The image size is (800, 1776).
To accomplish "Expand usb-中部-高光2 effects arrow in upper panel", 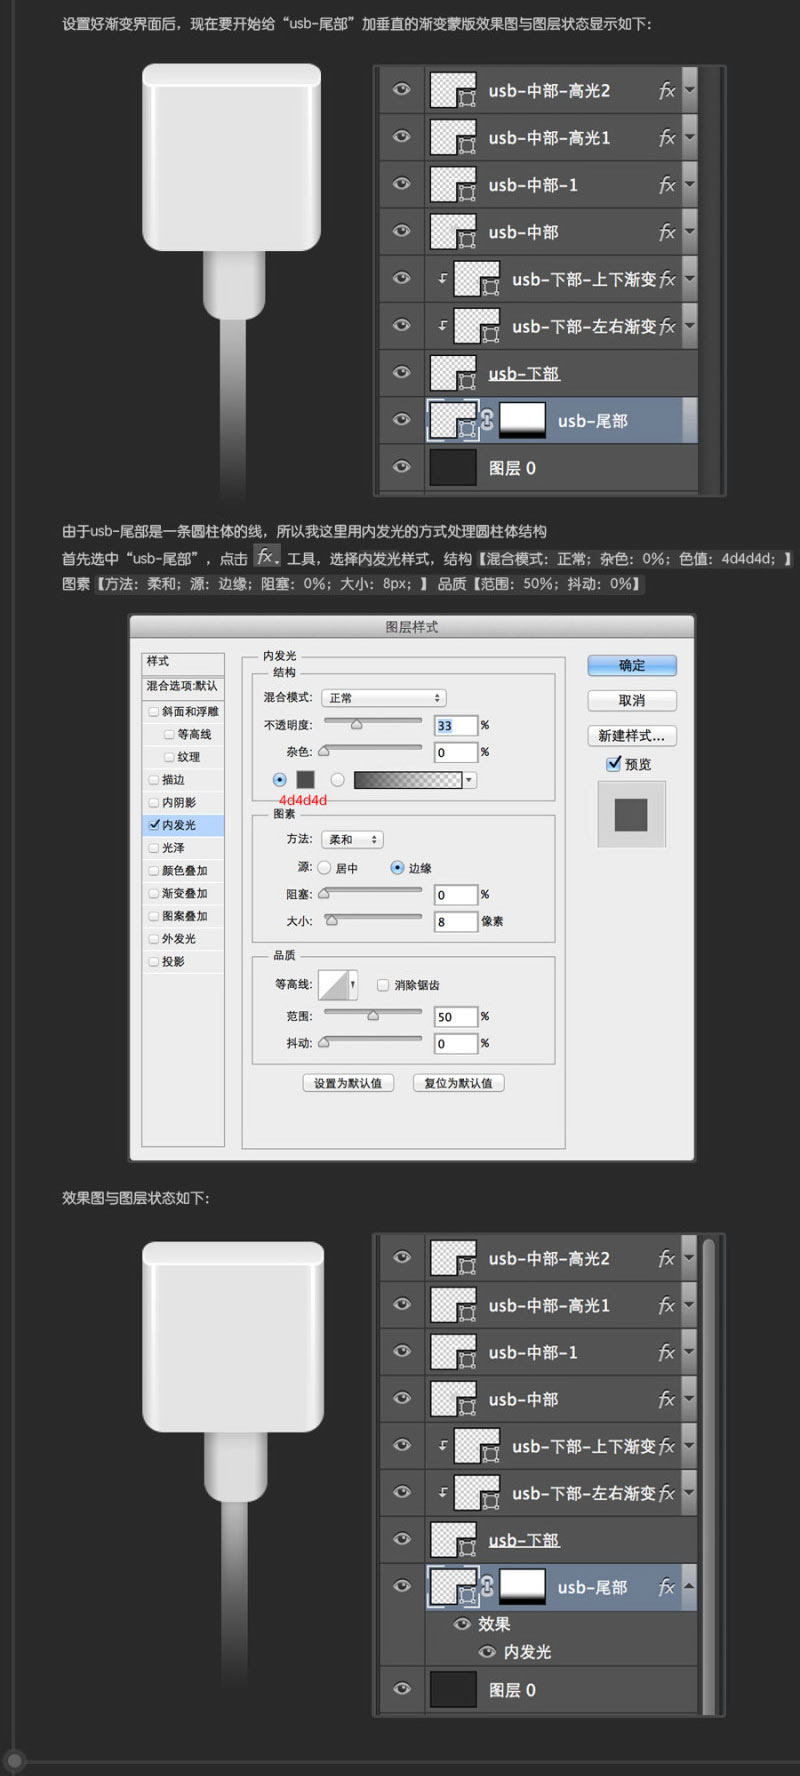I will pyautogui.click(x=689, y=91).
